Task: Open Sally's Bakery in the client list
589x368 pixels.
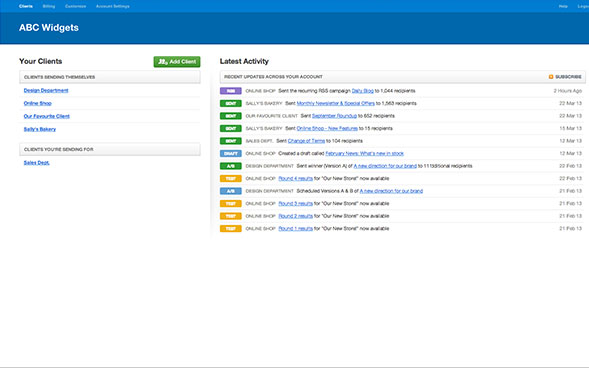Action: [x=39, y=129]
